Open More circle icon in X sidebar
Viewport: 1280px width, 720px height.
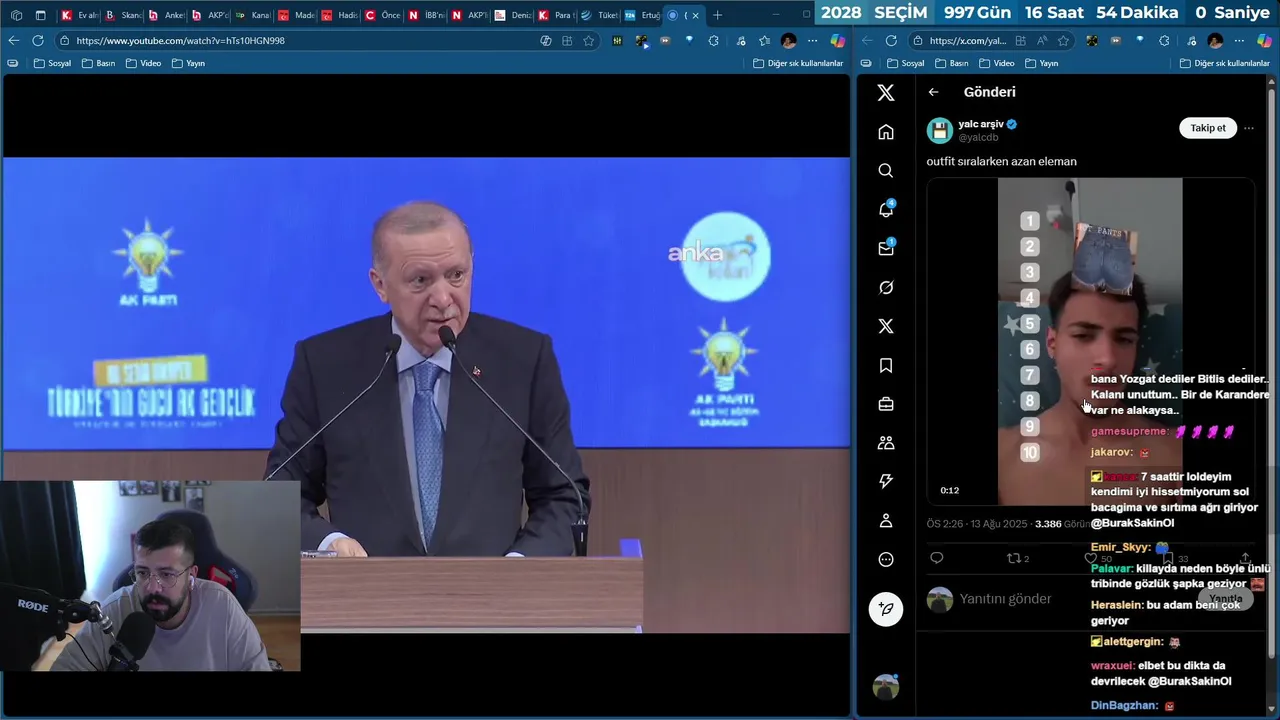point(885,560)
